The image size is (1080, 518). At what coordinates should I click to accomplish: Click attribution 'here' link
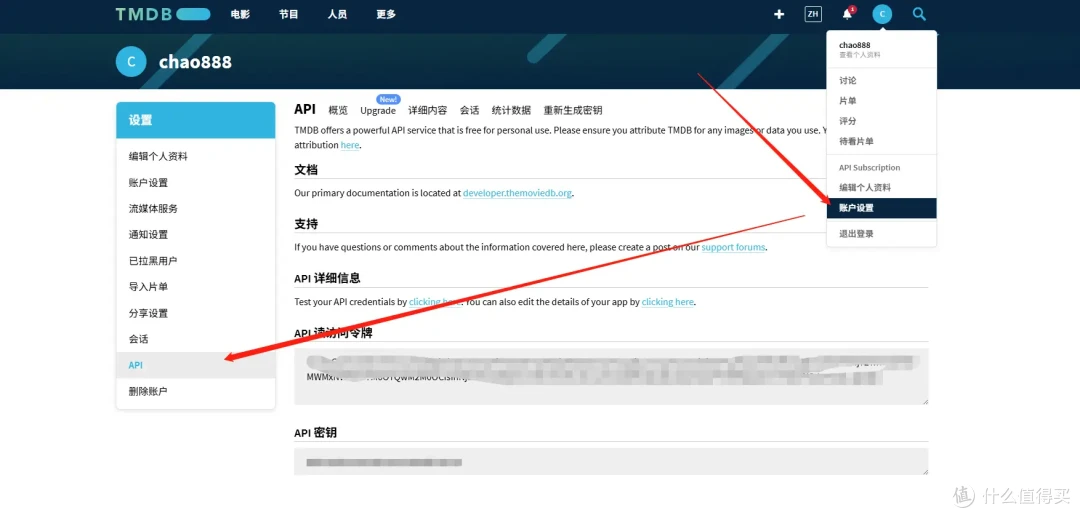pyautogui.click(x=350, y=145)
